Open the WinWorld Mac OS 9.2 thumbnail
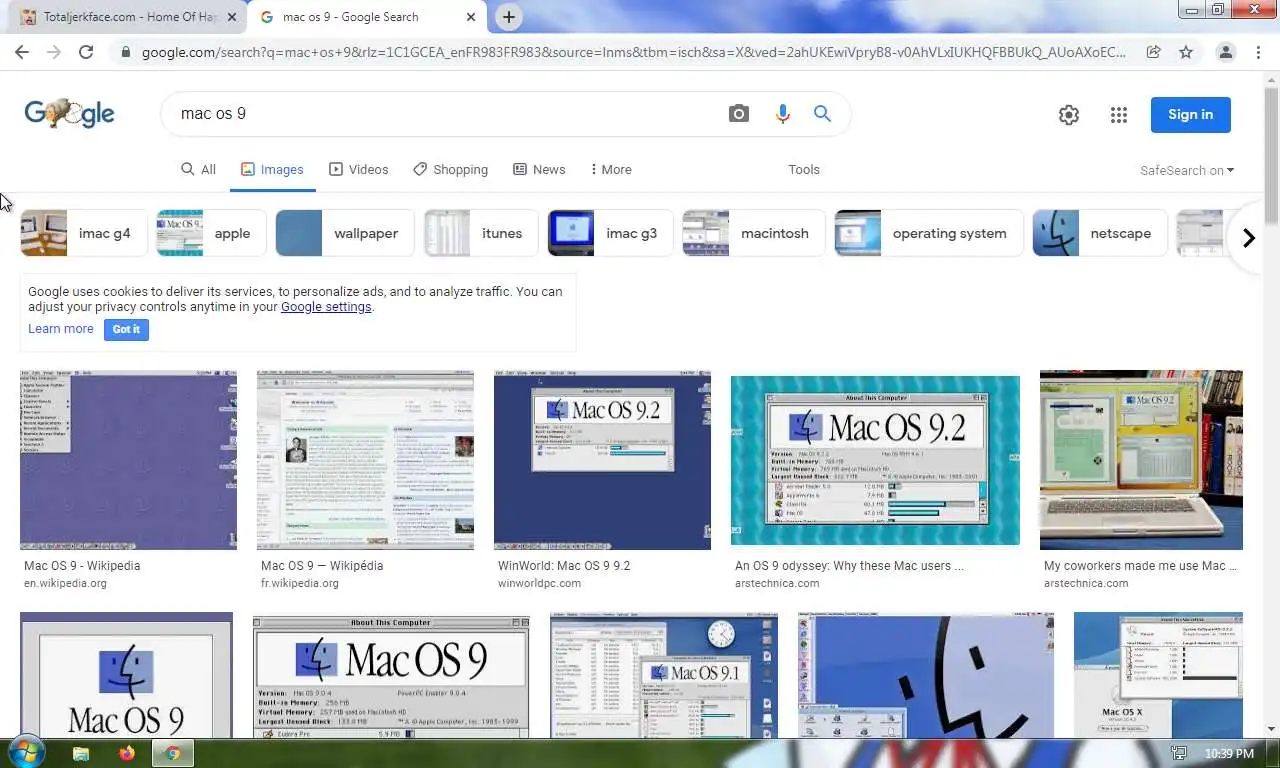The height and width of the screenshot is (768, 1280). pyautogui.click(x=602, y=460)
